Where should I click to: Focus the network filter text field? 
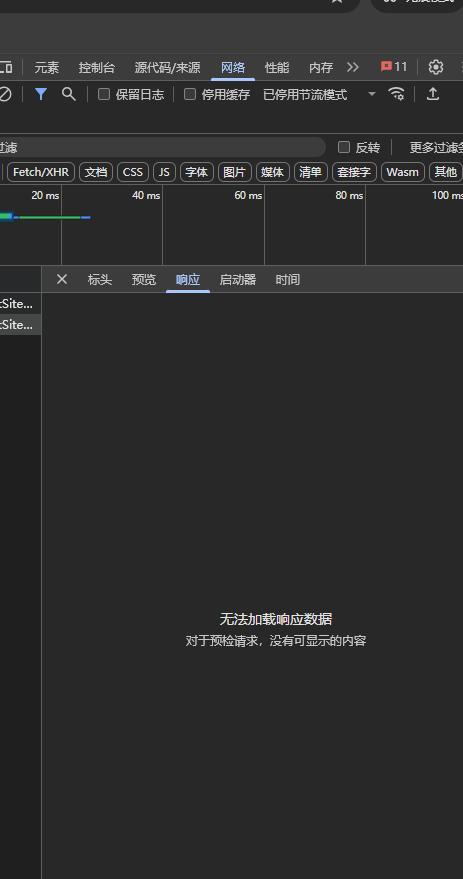[163, 147]
